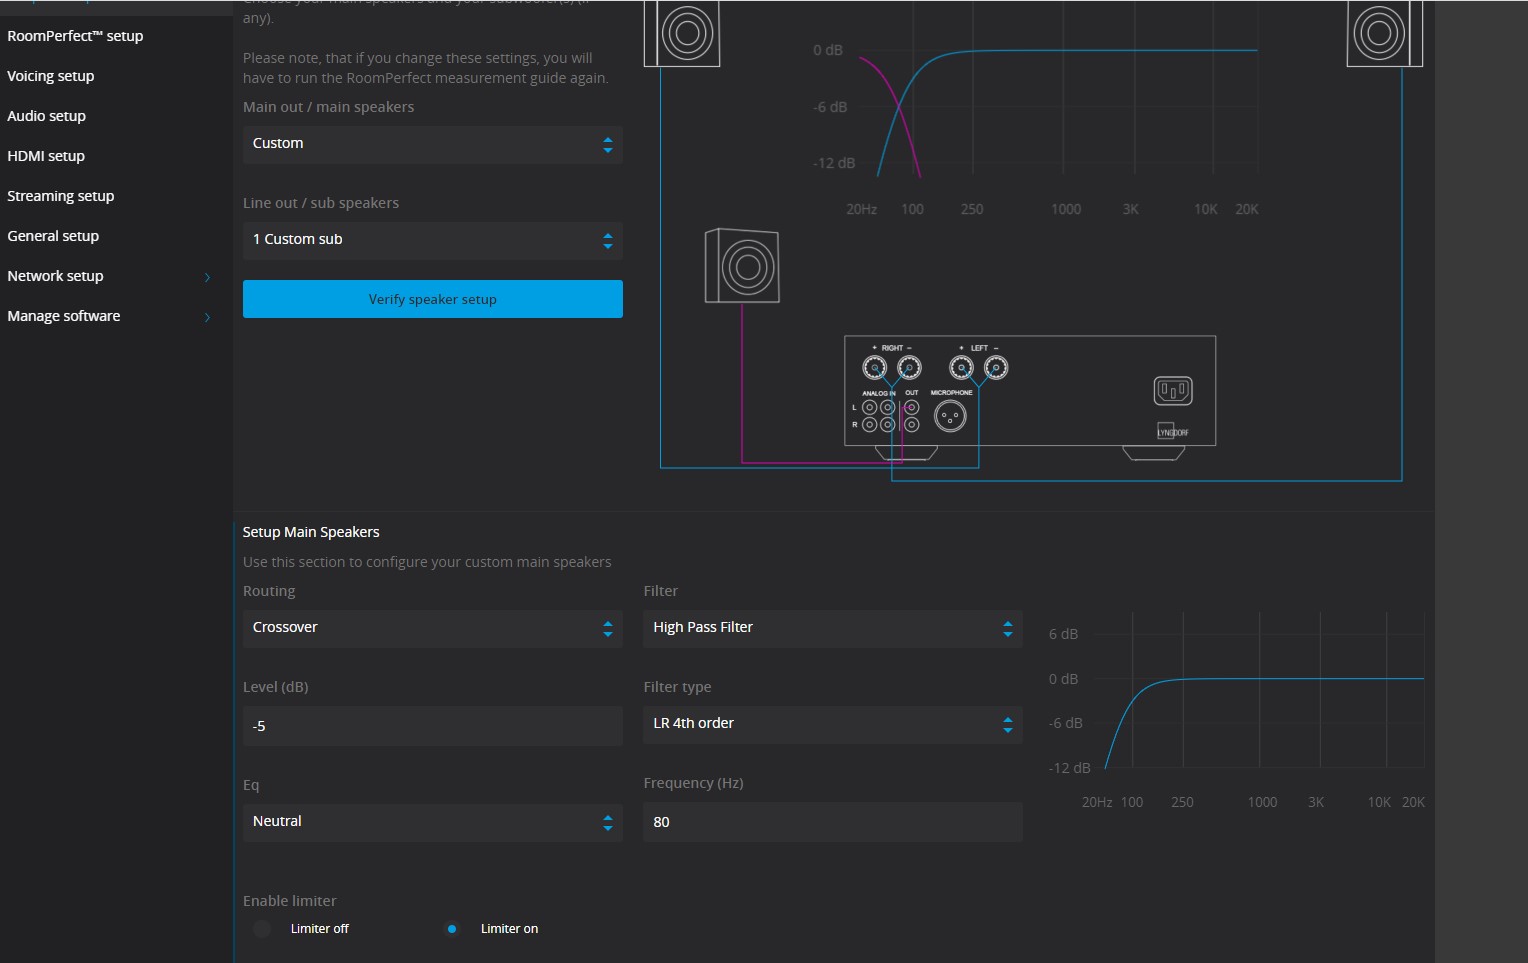1528x963 pixels.
Task: Open the Line out / sub speakers dropdown
Action: (x=432, y=240)
